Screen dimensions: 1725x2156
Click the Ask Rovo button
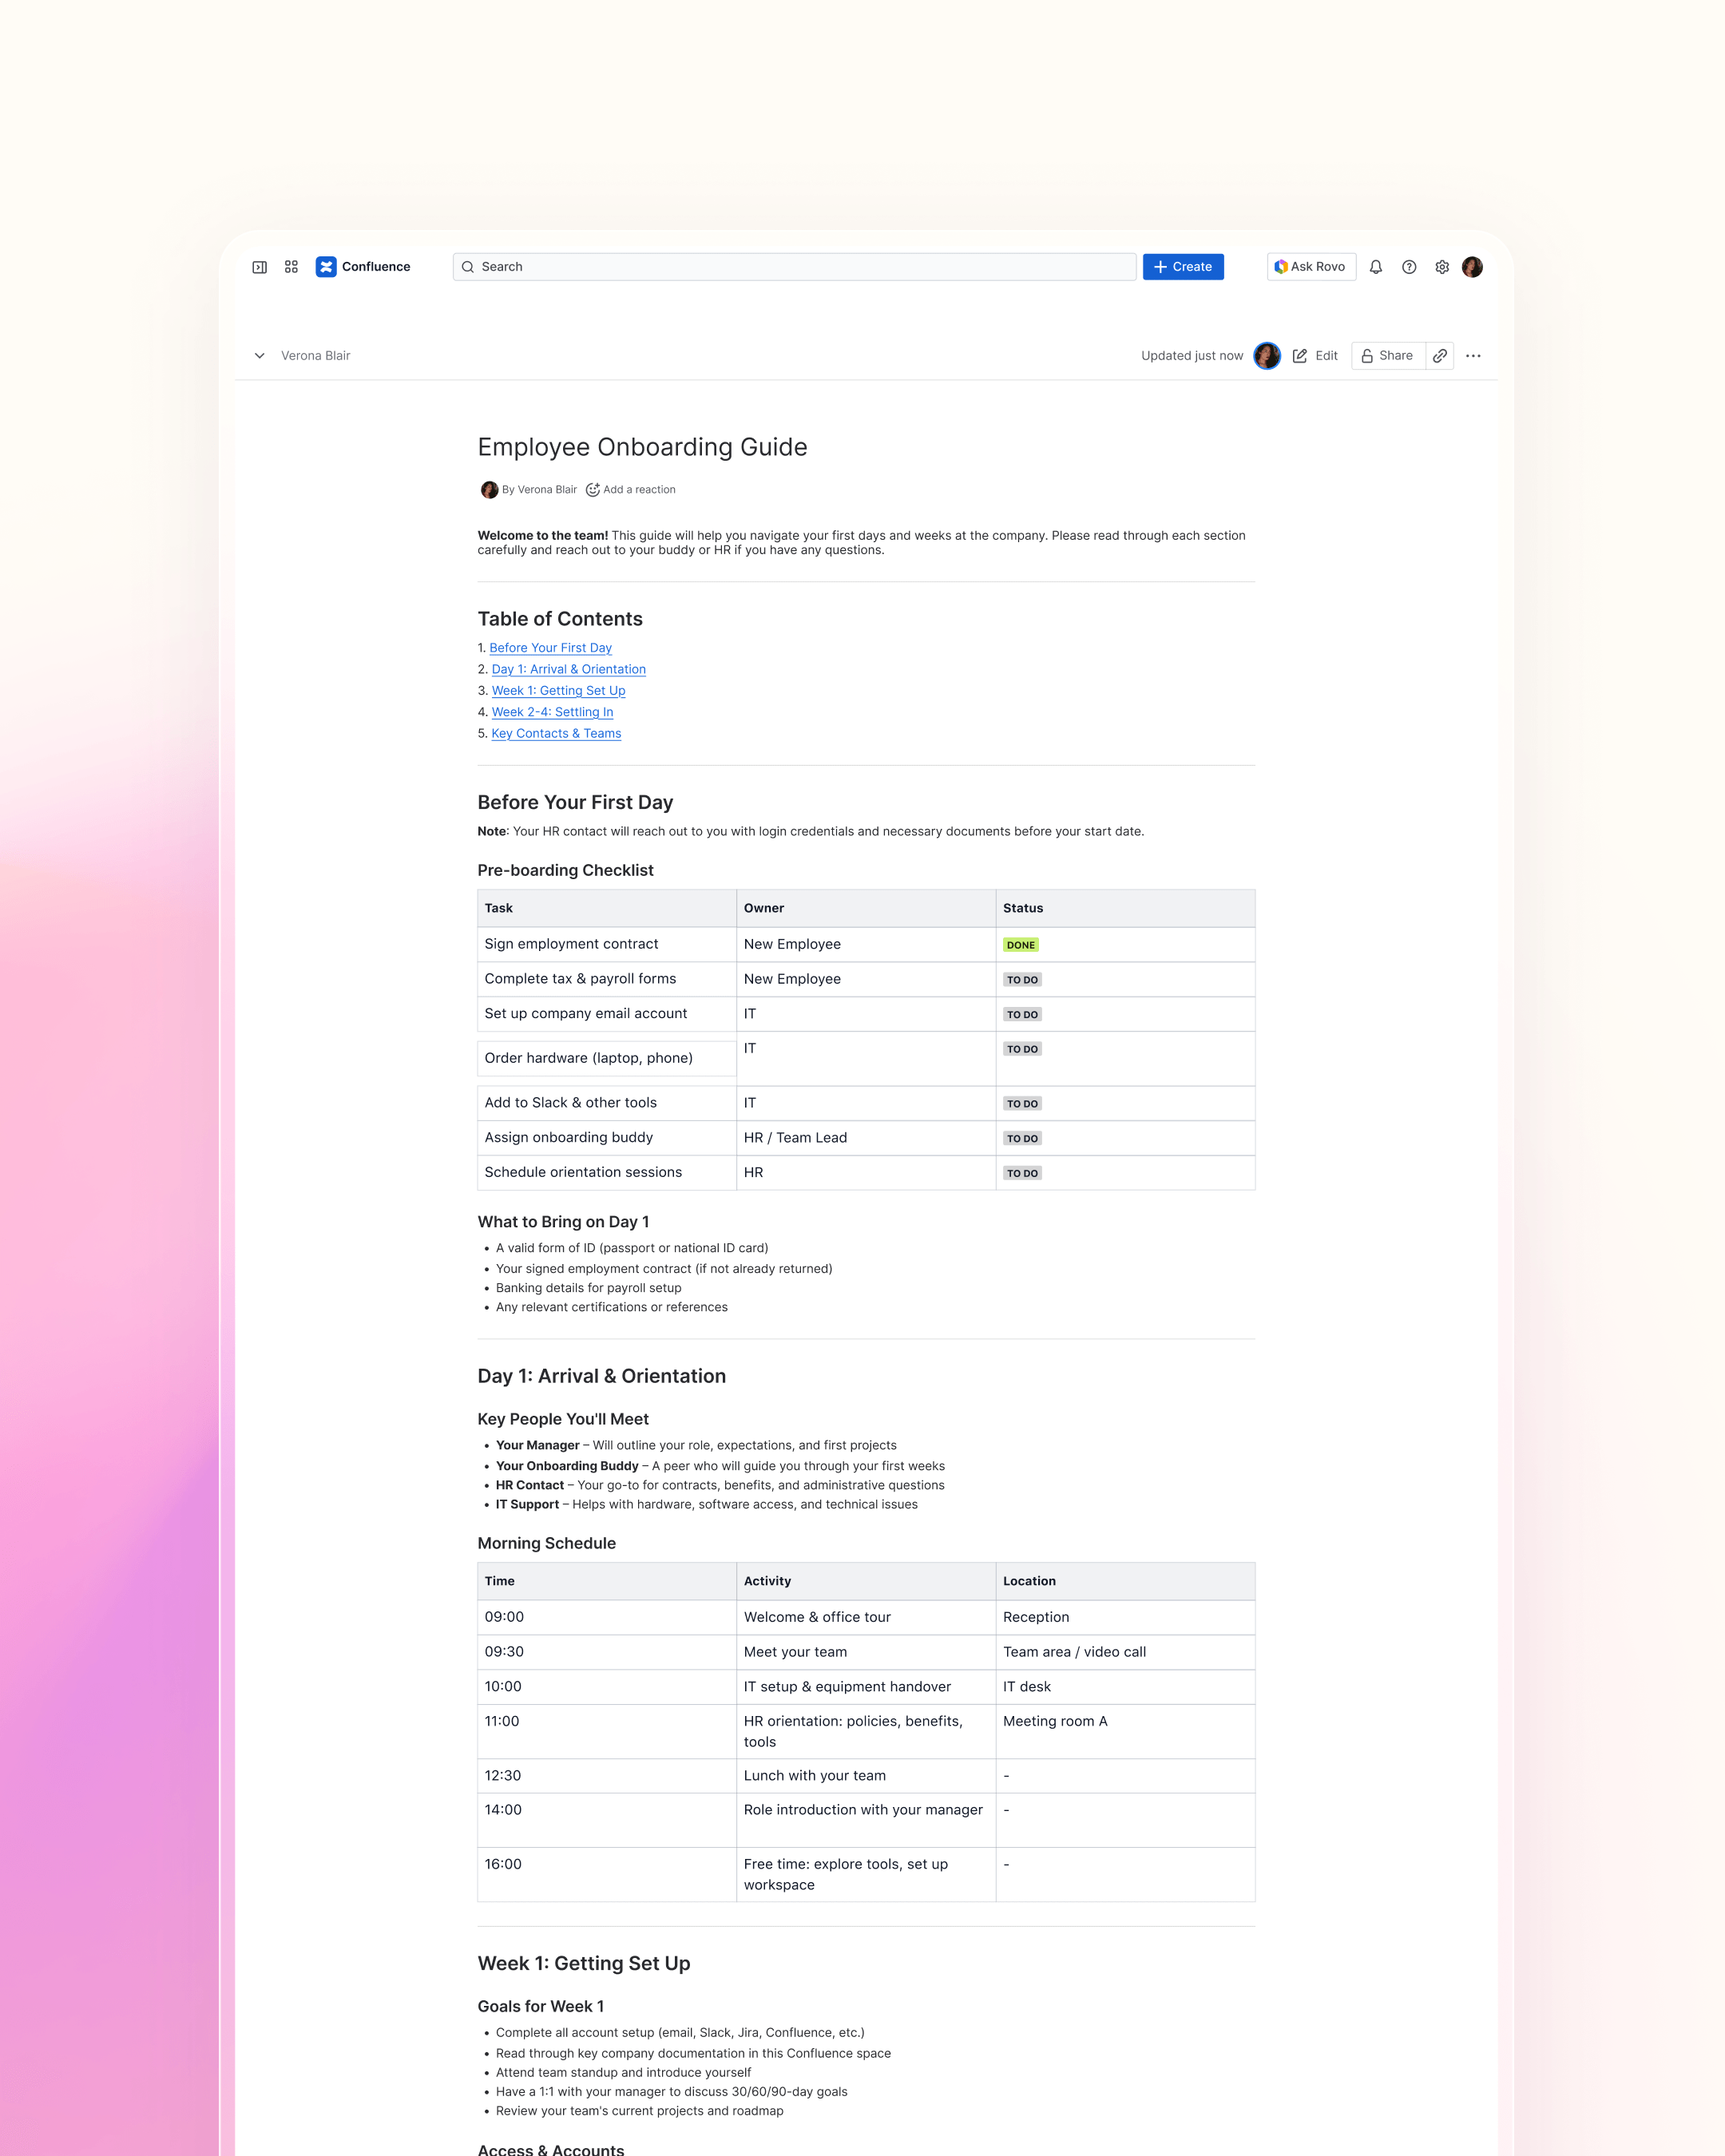point(1311,267)
